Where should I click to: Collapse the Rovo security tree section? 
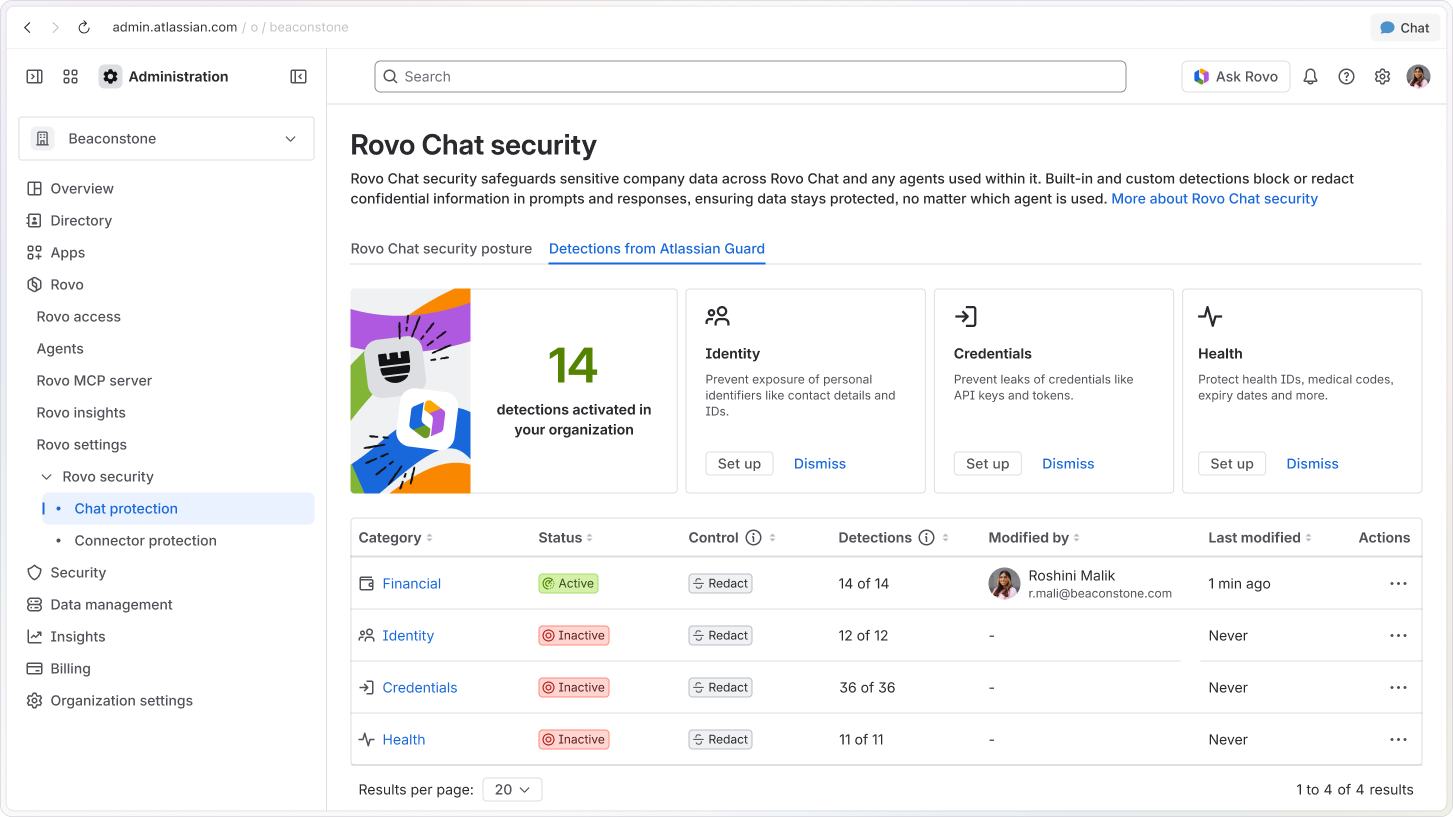coord(46,477)
